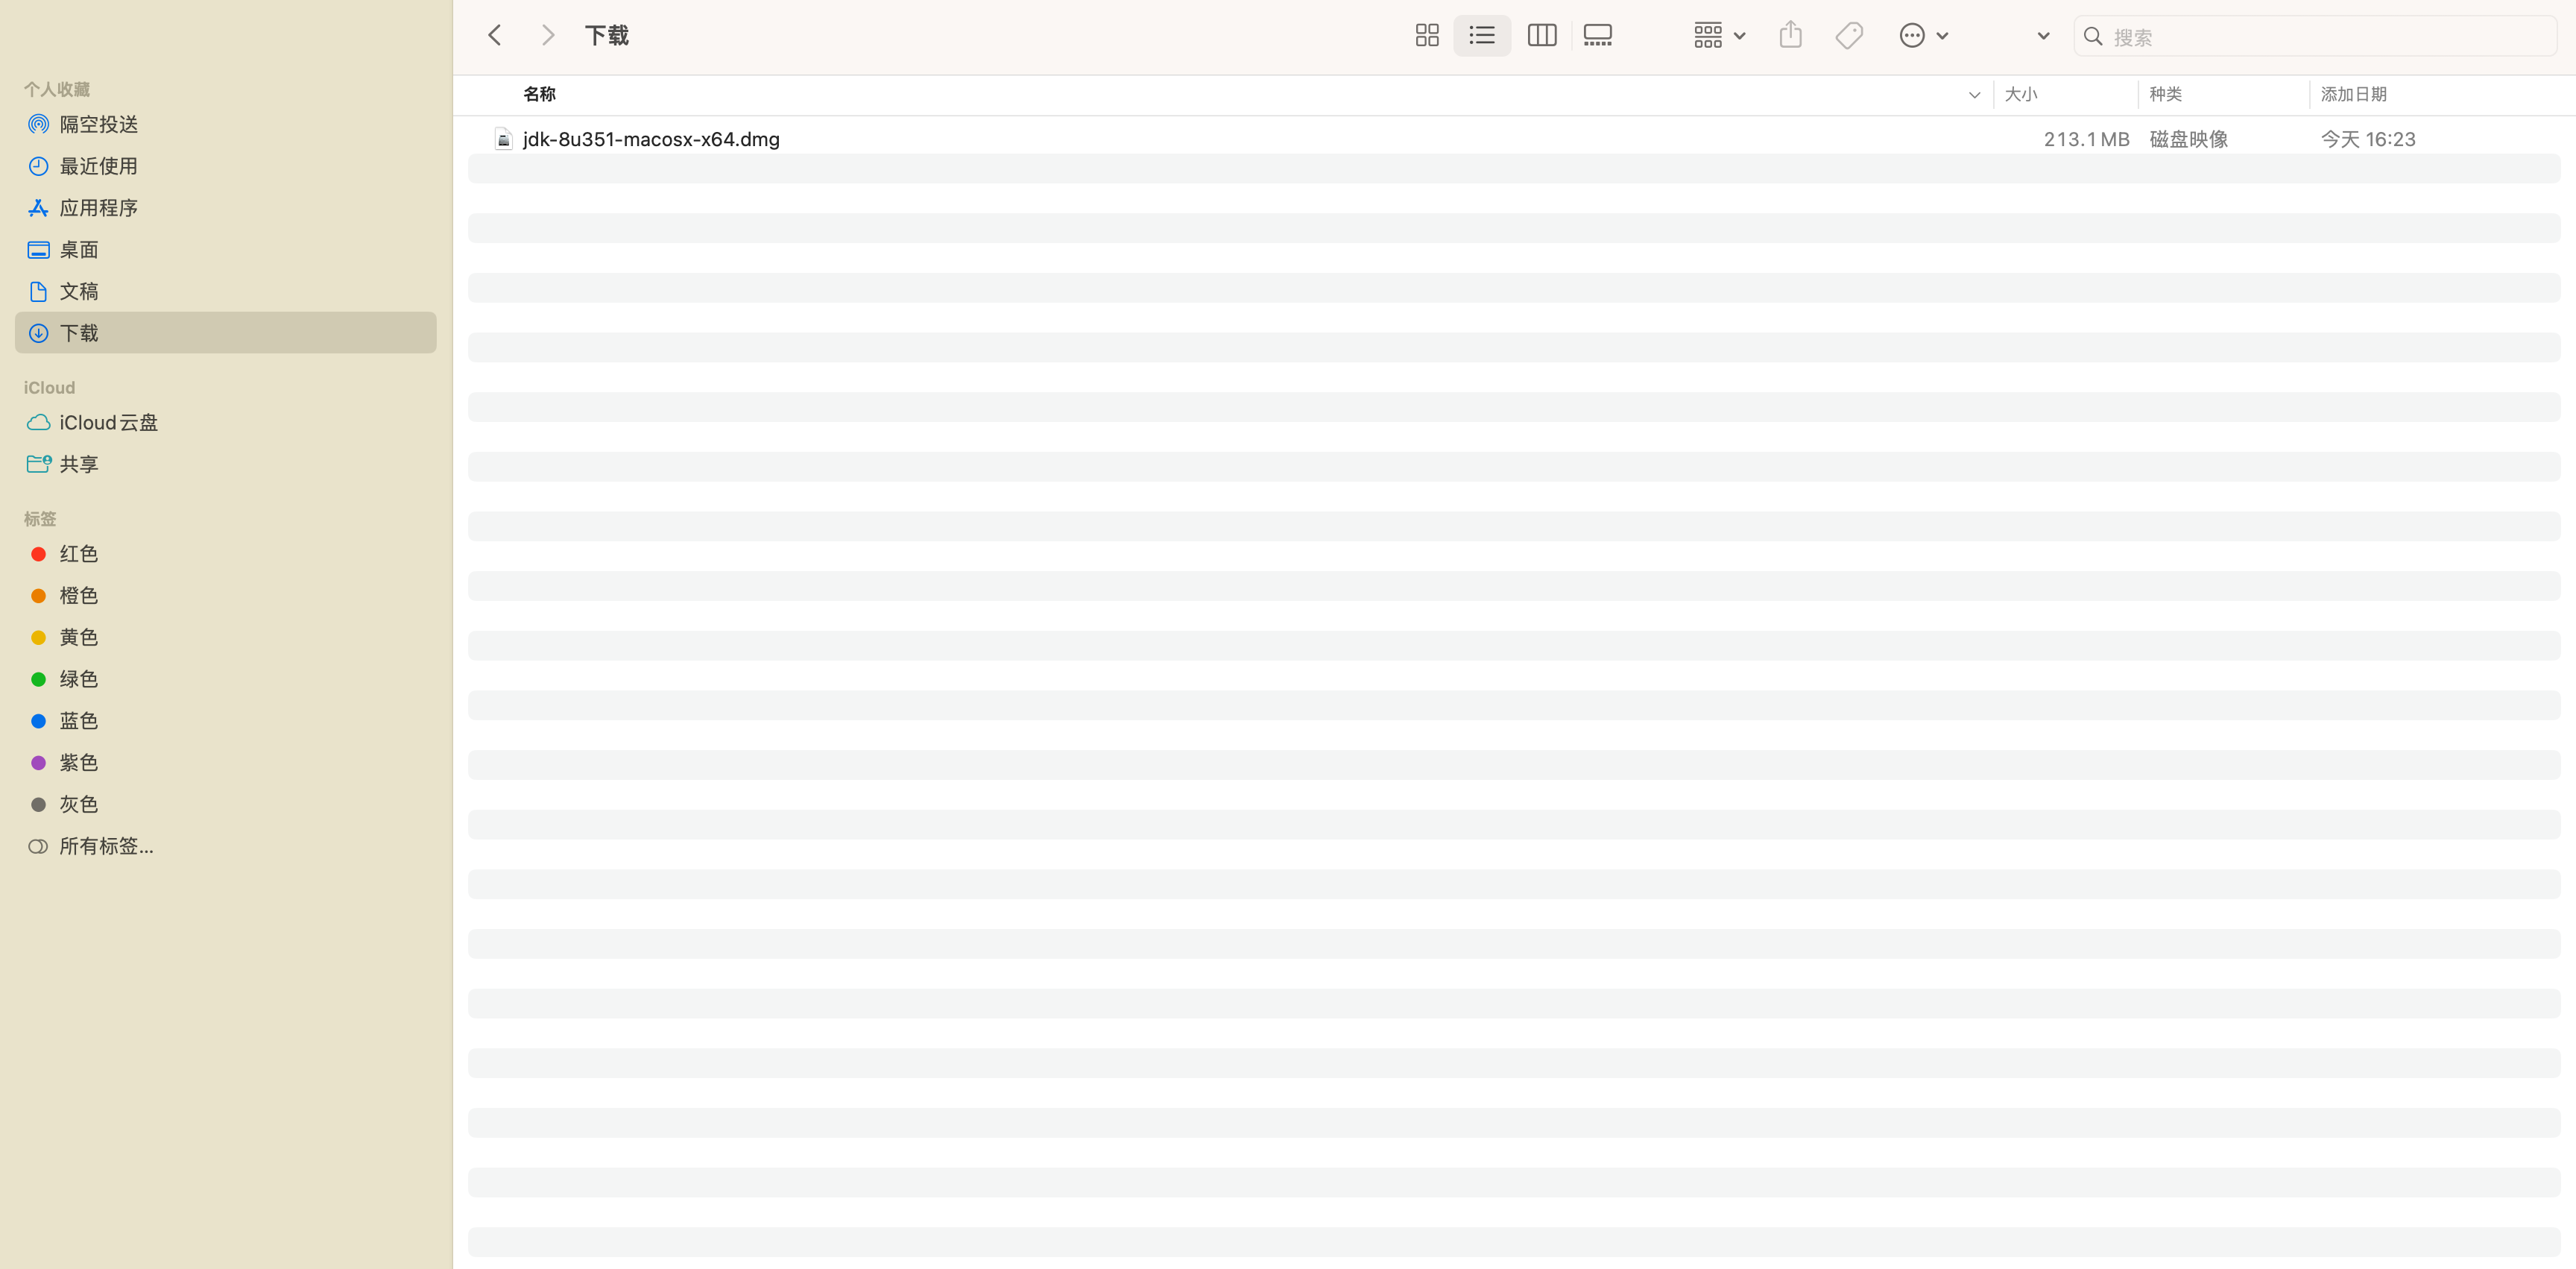Sort by 种类 column header
Screen dimensions: 2576x1269
(2166, 94)
